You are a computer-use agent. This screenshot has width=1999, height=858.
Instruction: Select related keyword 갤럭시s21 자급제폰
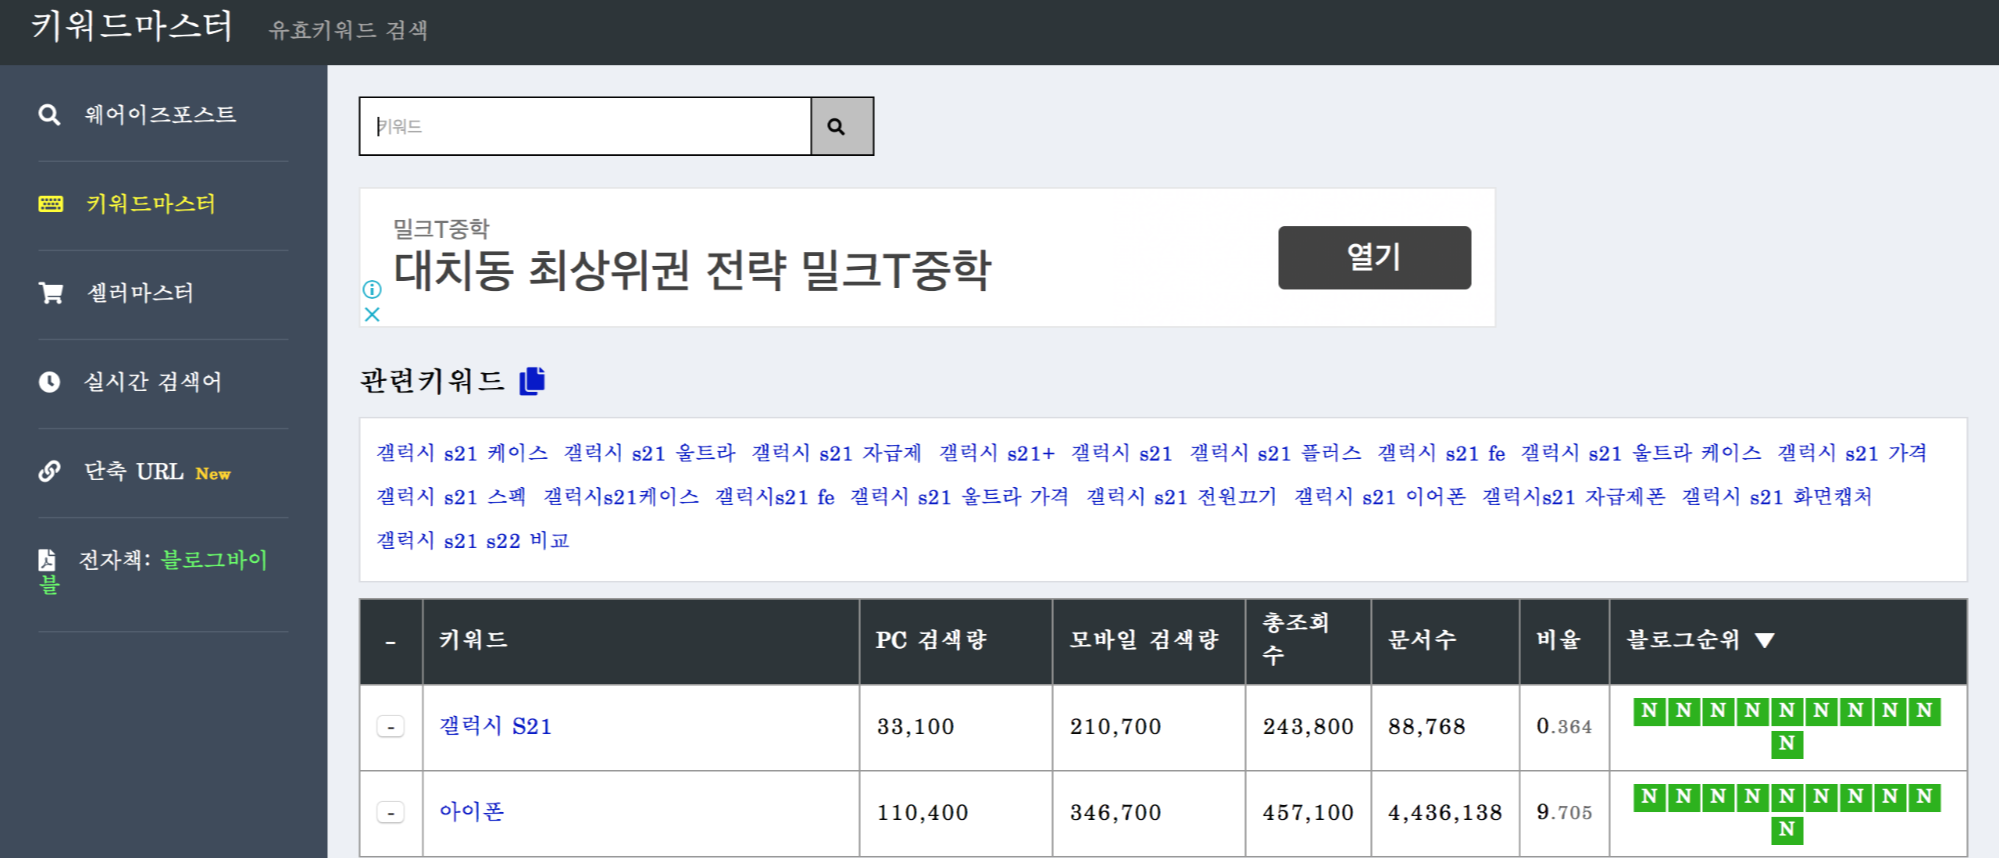click(1574, 497)
